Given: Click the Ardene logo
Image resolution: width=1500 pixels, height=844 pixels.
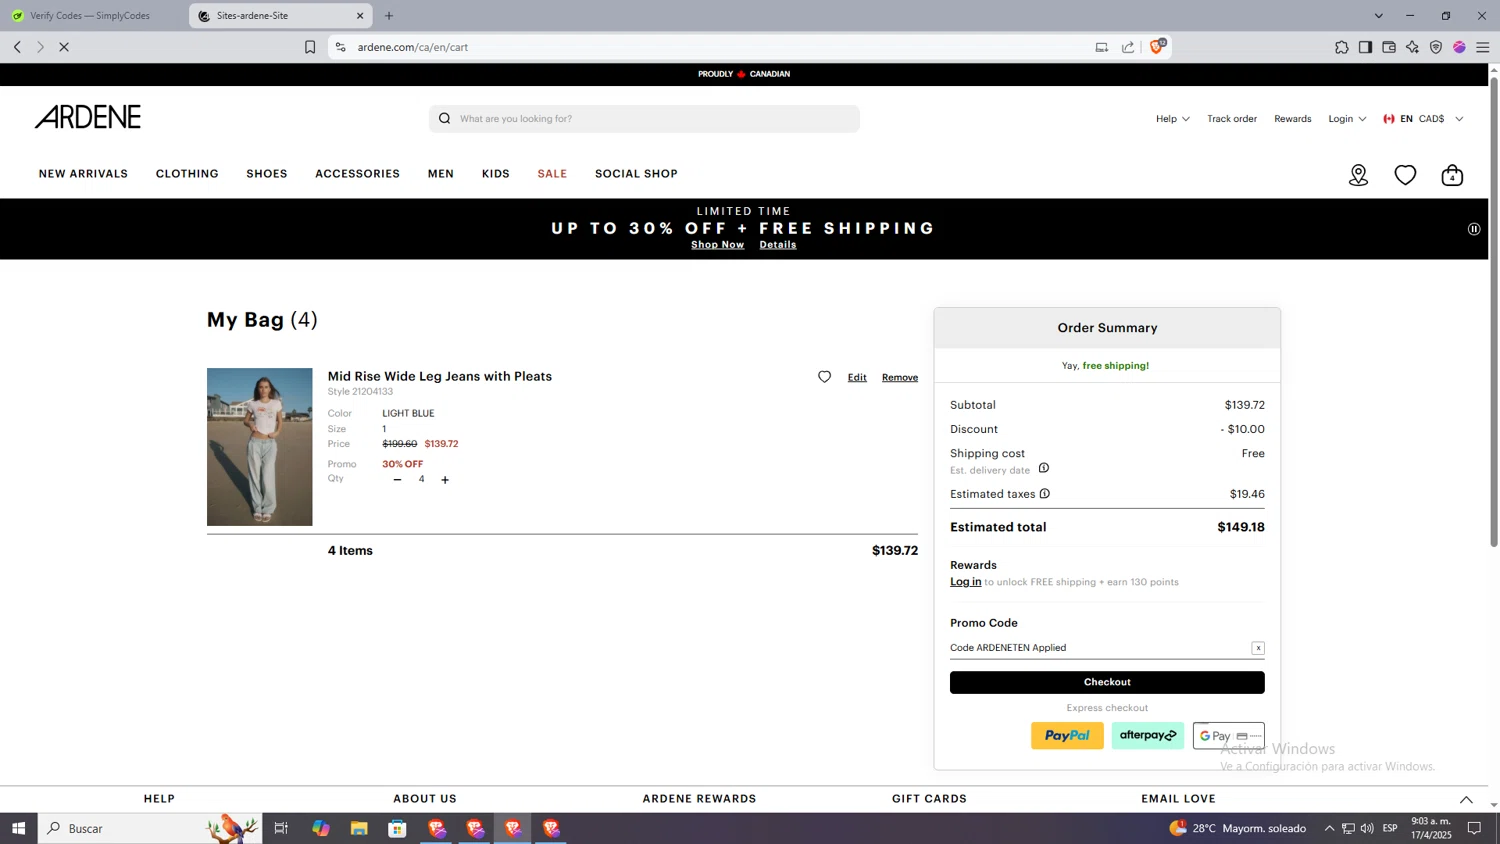Looking at the screenshot, I should click(88, 117).
